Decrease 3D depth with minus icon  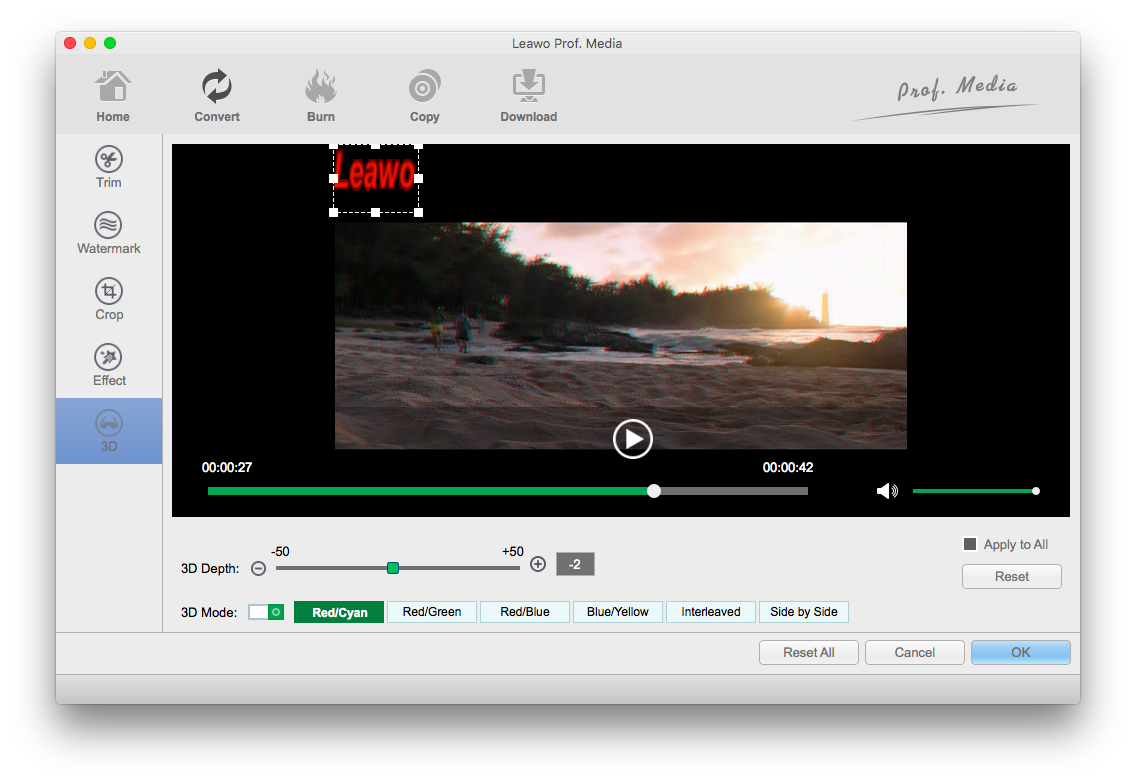(x=259, y=569)
